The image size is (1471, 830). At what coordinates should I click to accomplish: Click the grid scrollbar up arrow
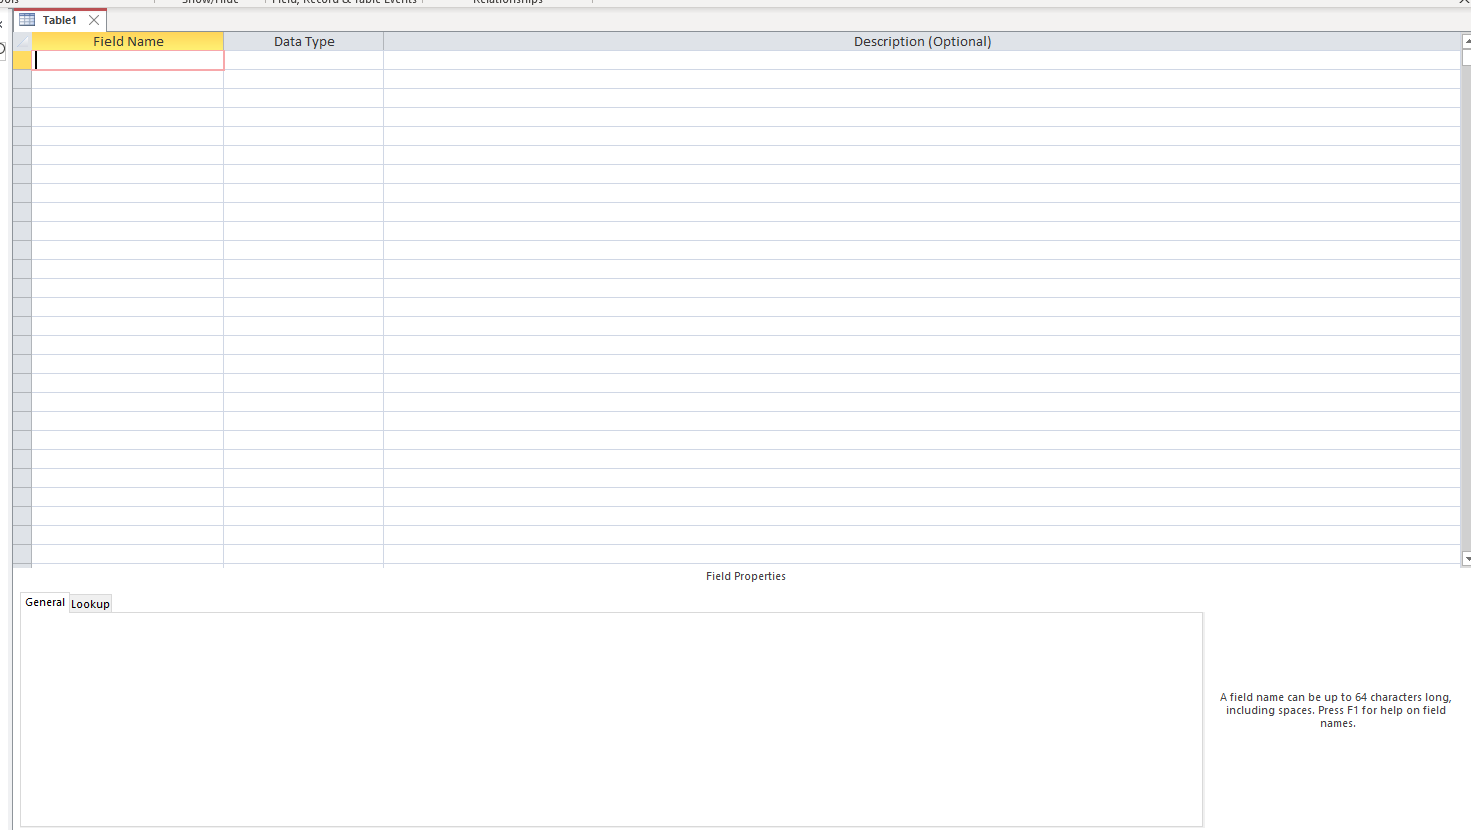click(x=1466, y=41)
